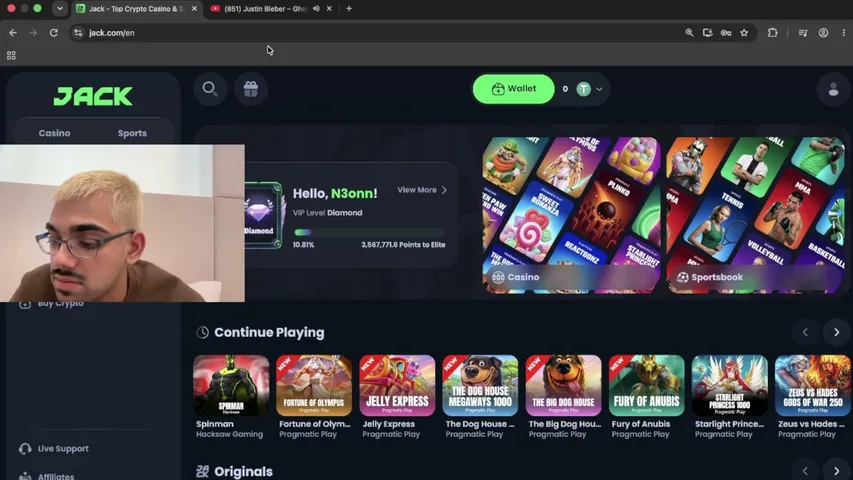Click the Continue Playing clock icon
Viewport: 853px width, 480px height.
(x=202, y=333)
